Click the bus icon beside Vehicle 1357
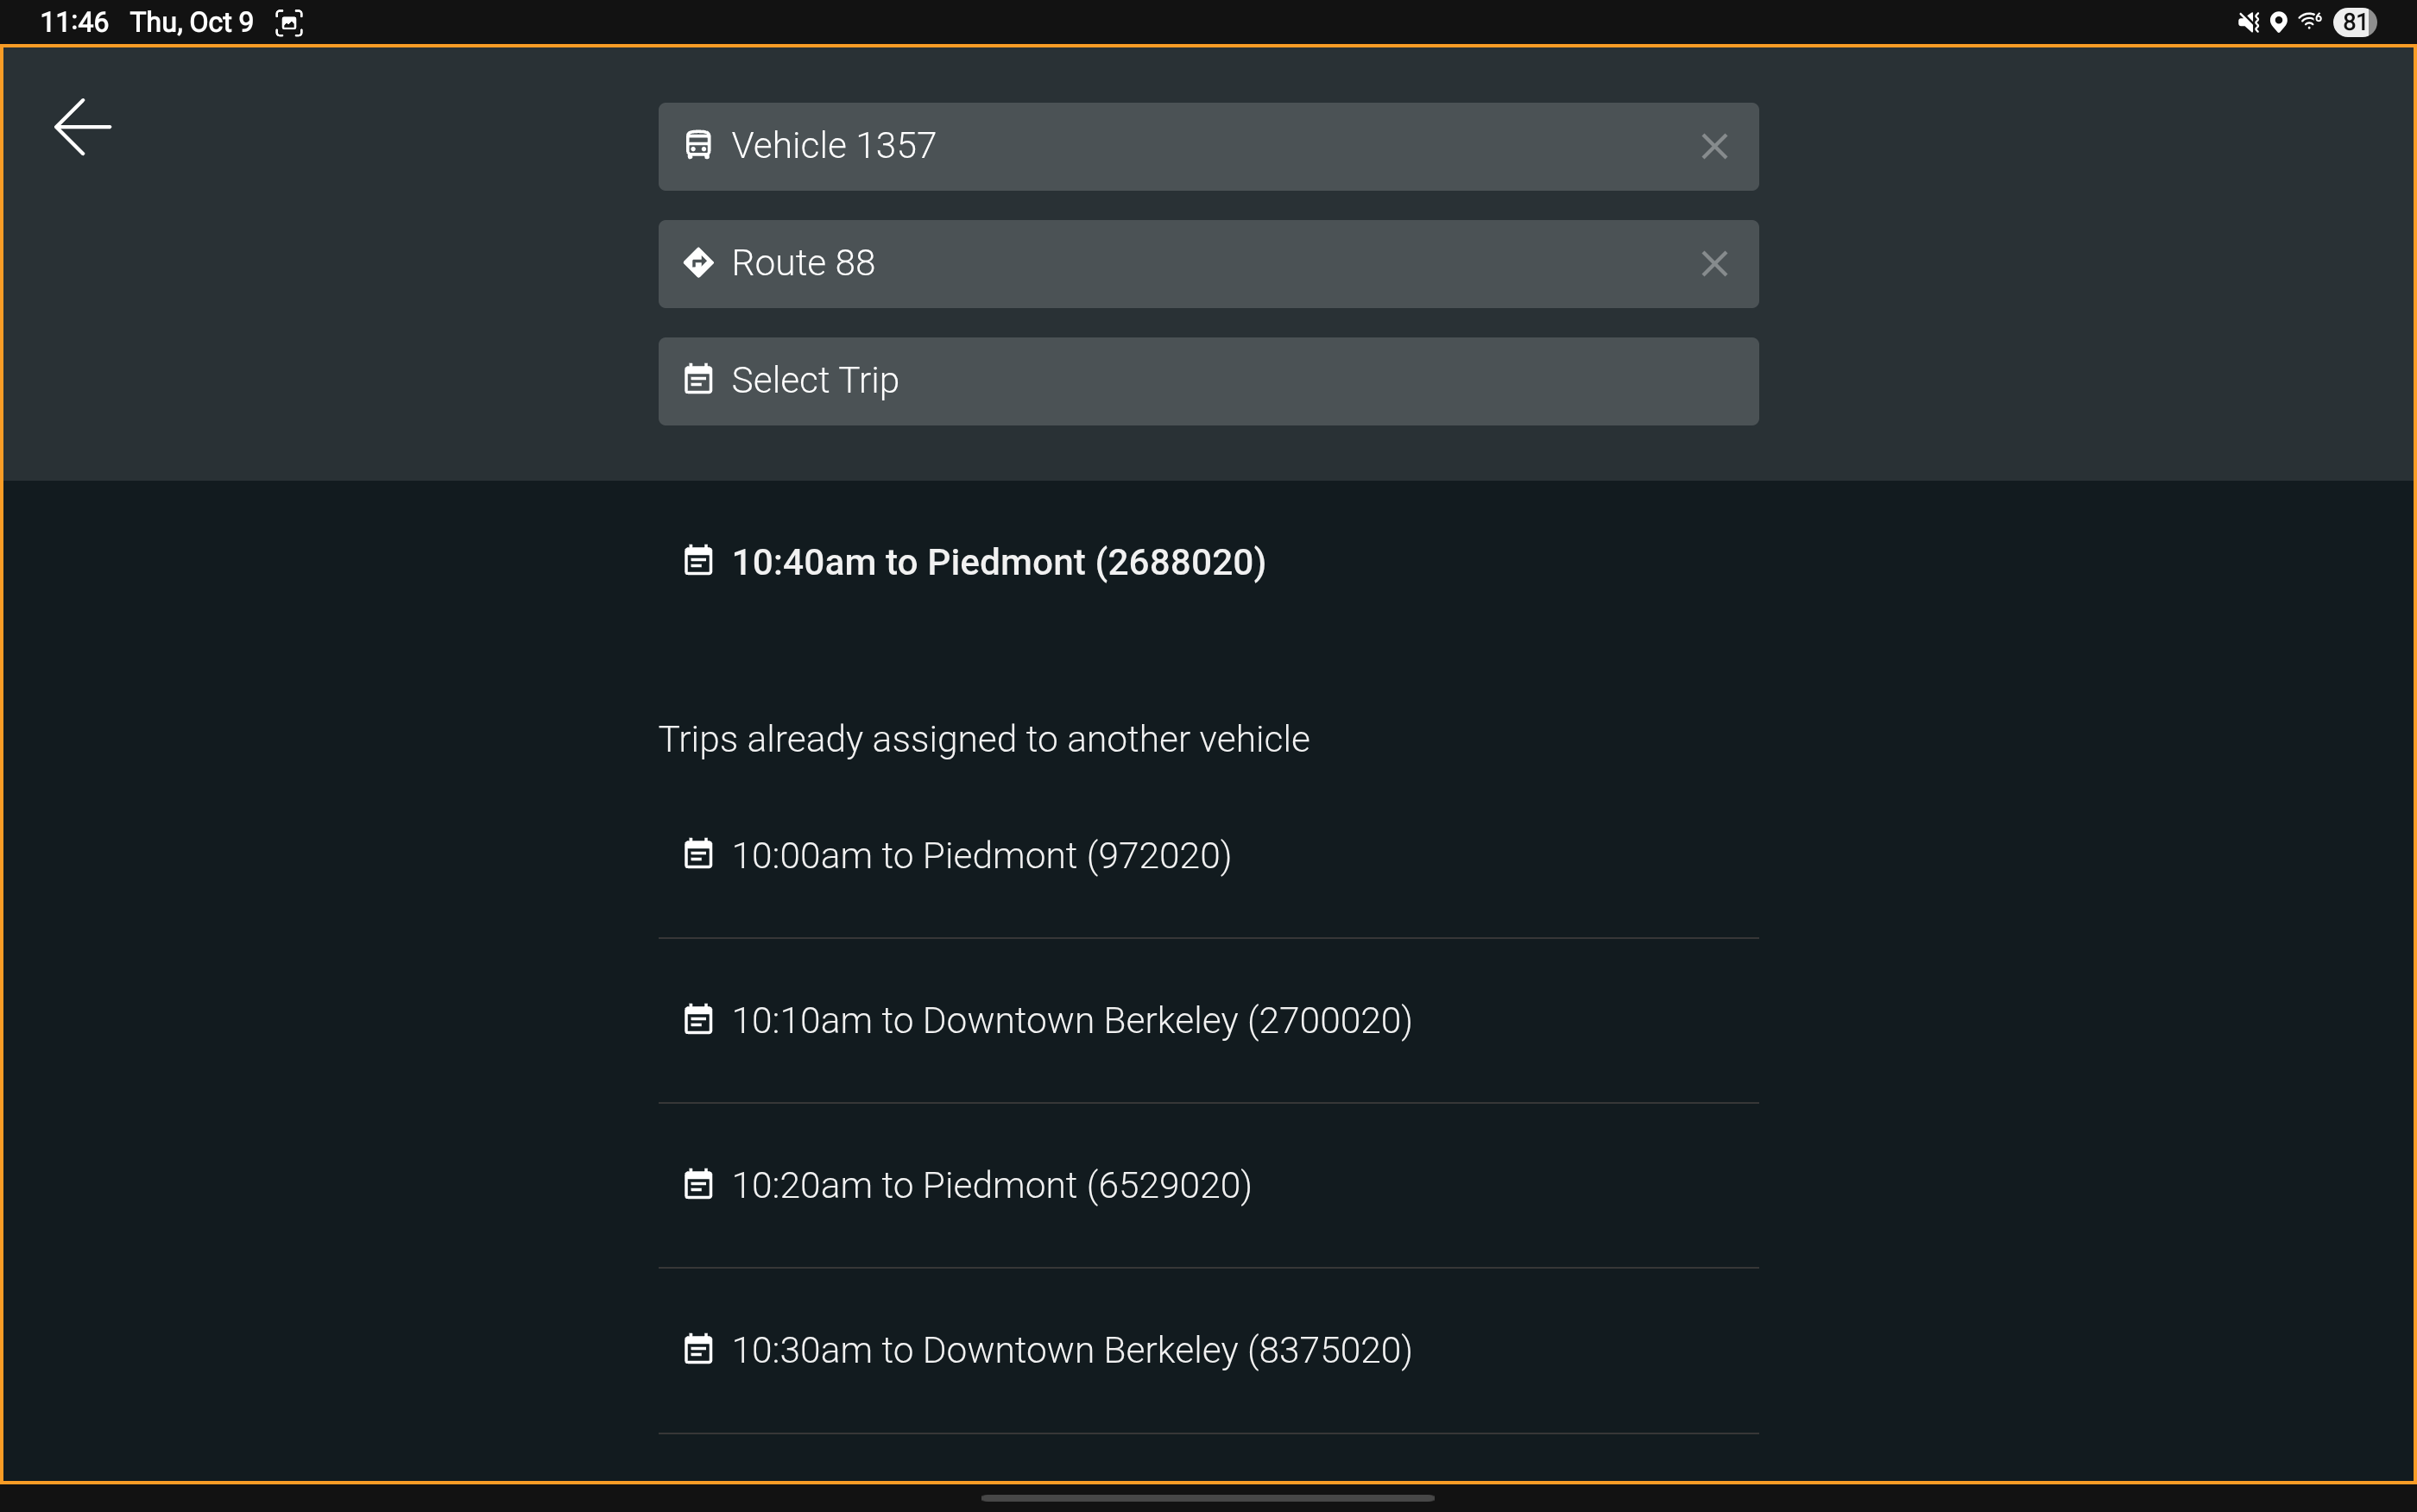2417x1512 pixels. 698,146
